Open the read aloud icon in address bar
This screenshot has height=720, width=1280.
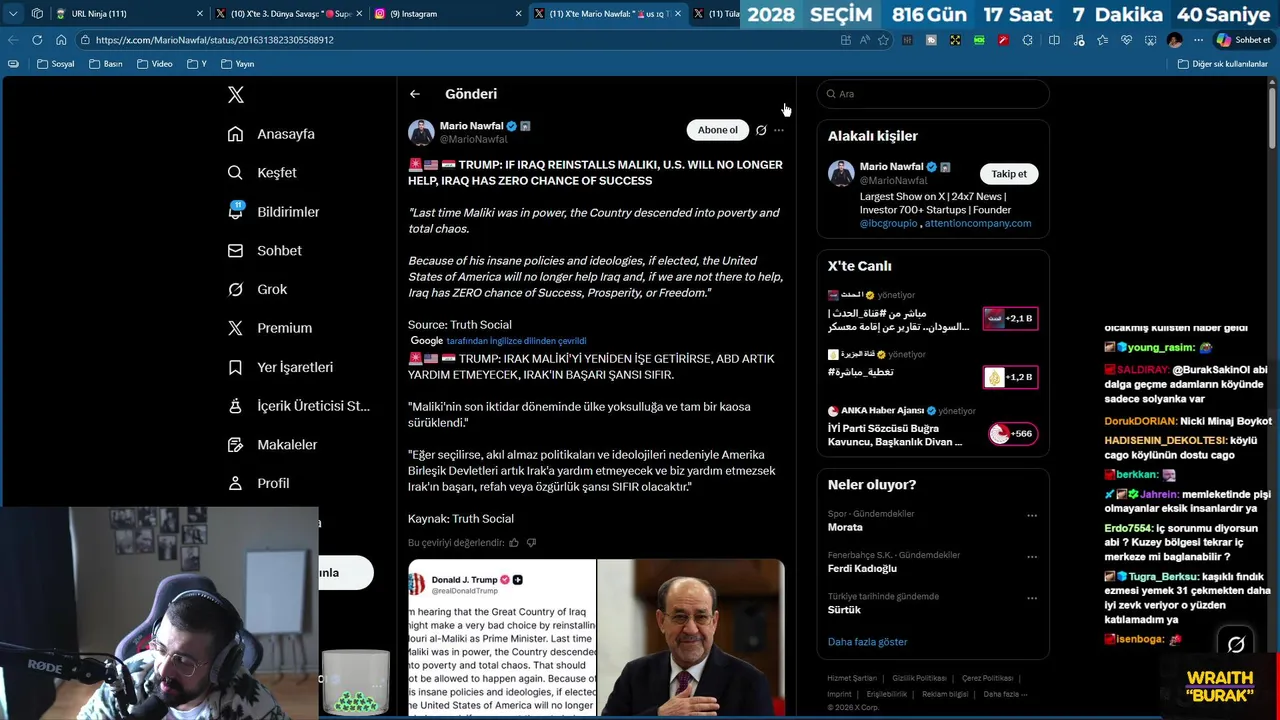[865, 40]
